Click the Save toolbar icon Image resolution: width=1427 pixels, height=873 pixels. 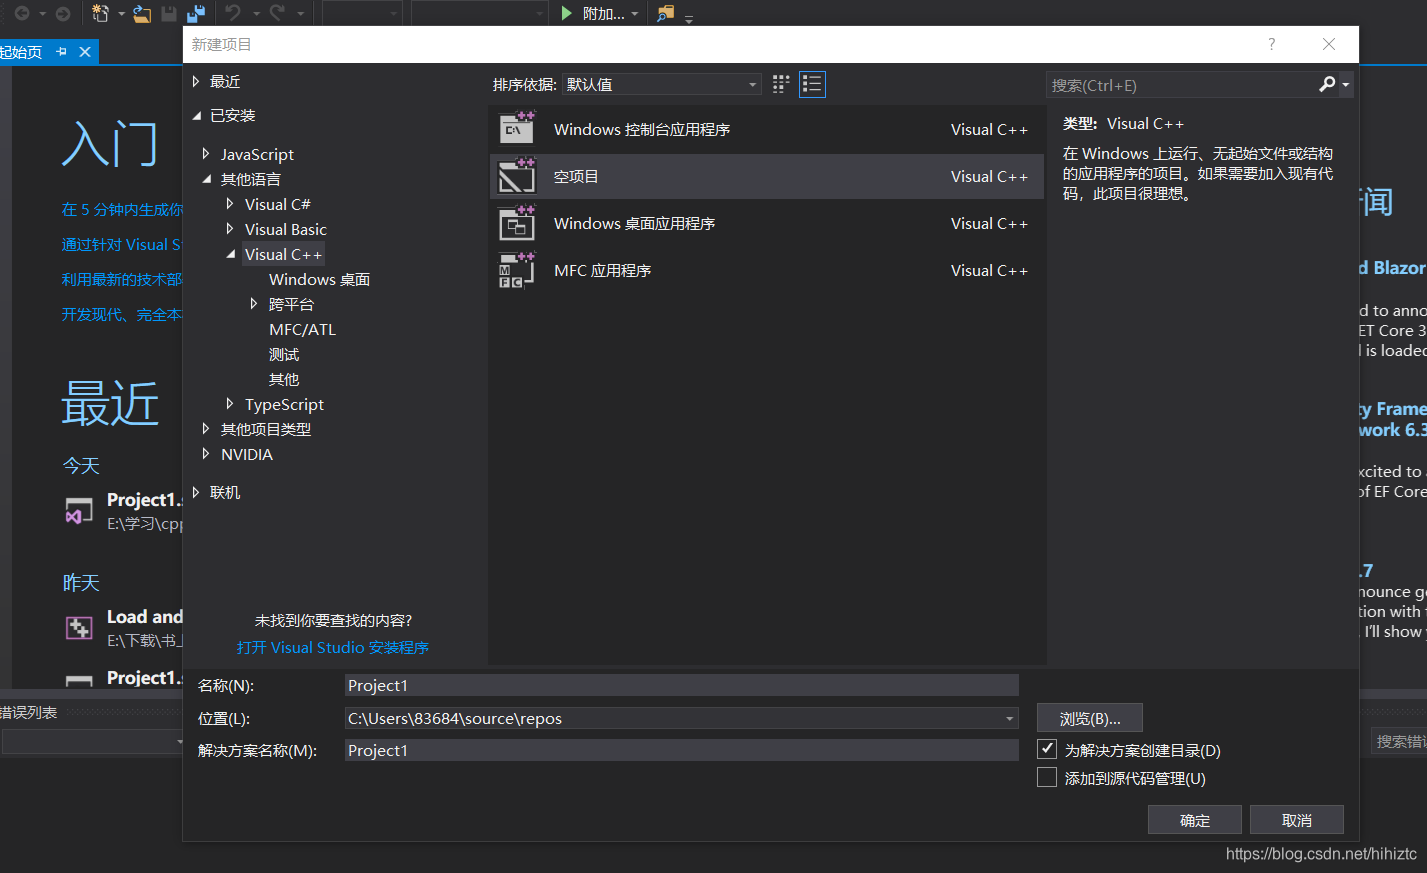pos(169,13)
